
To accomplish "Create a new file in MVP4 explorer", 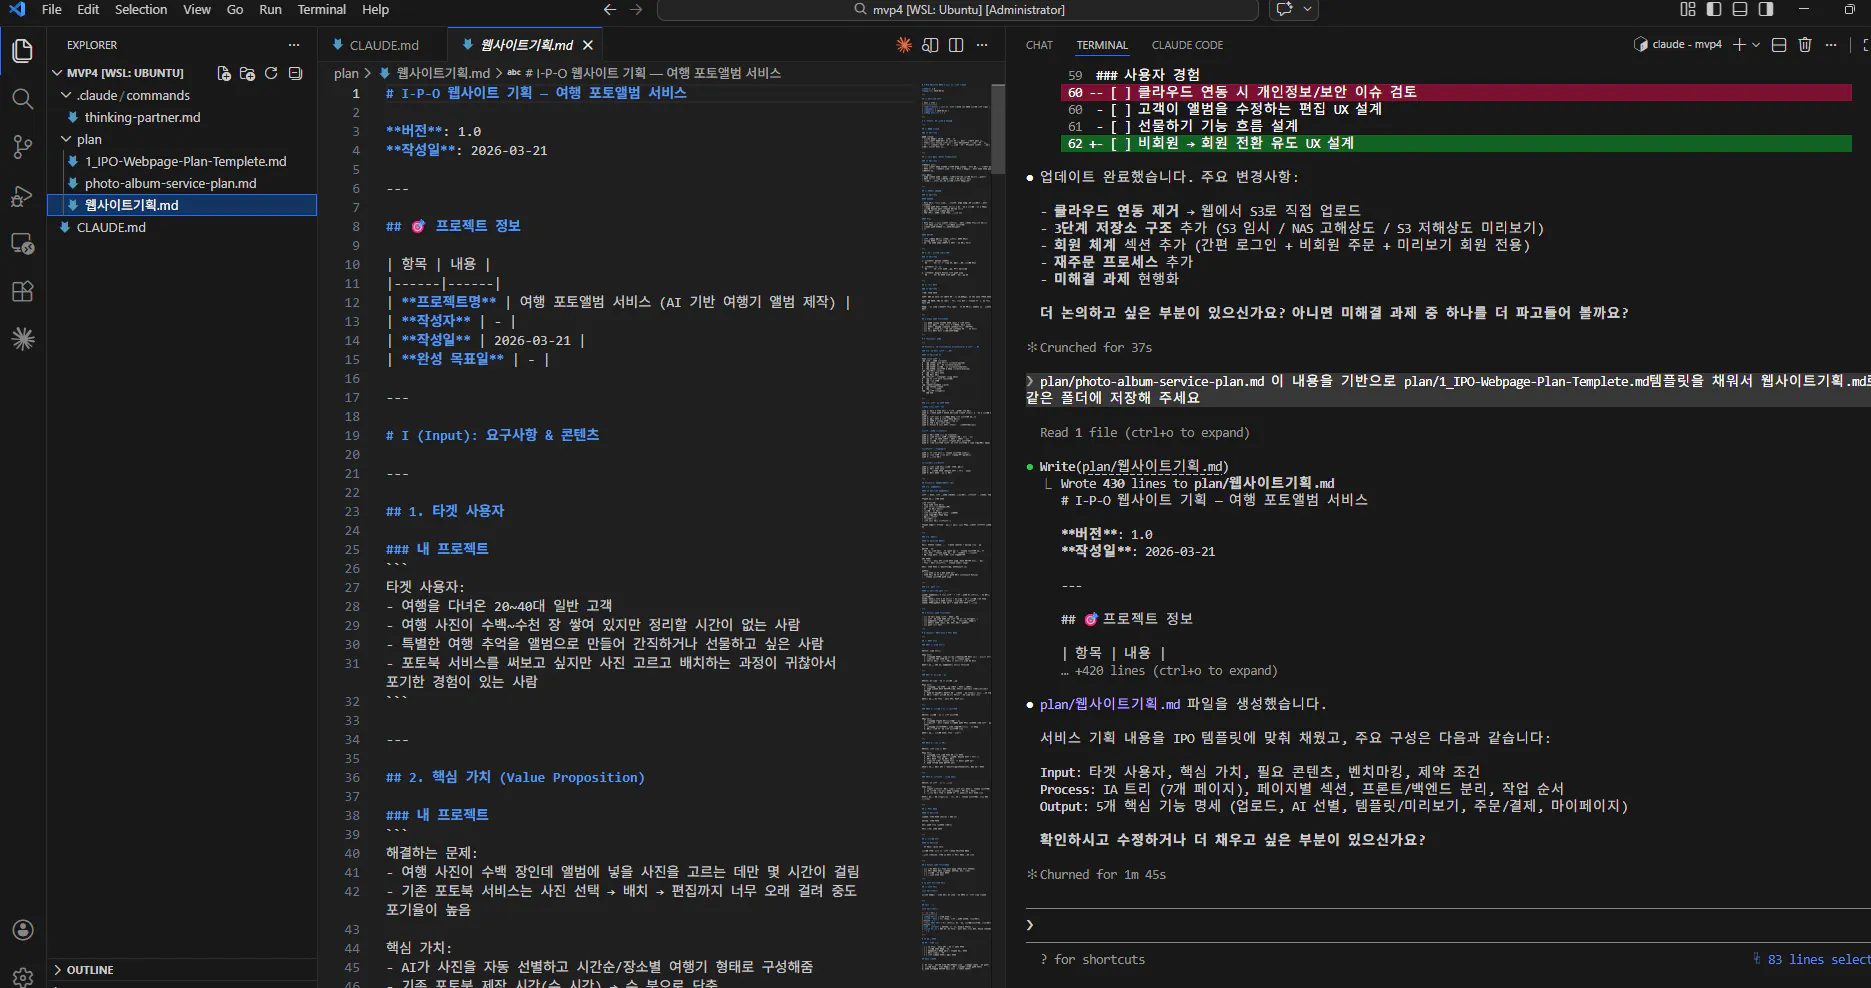I will point(224,73).
